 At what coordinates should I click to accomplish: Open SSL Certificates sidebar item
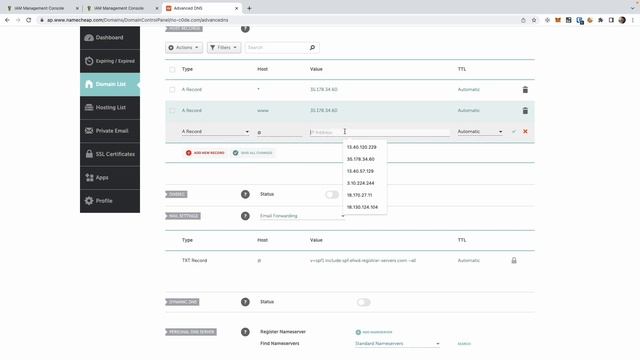[x=110, y=154]
